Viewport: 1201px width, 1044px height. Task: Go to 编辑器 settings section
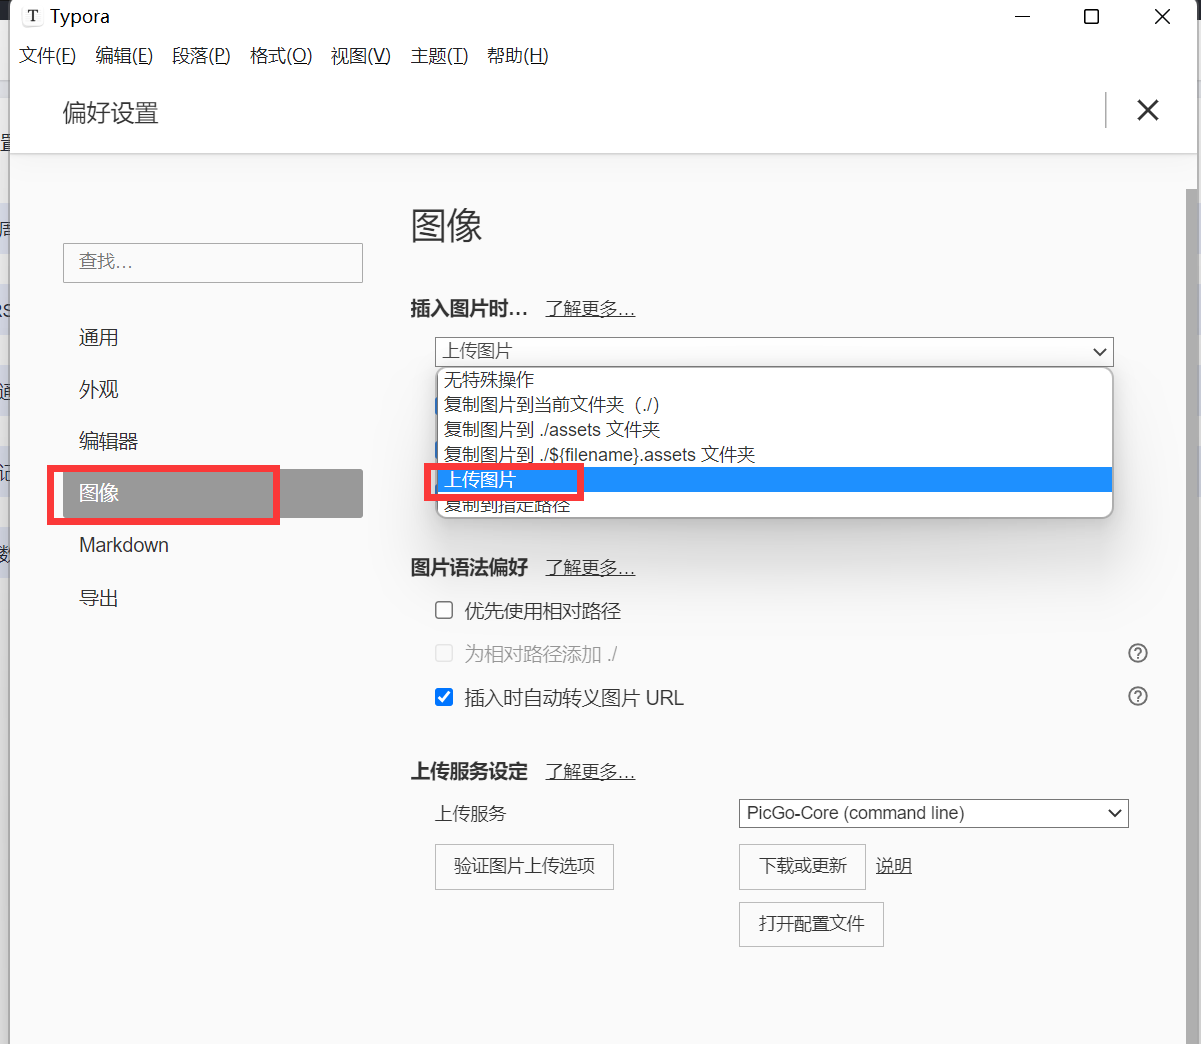pyautogui.click(x=213, y=442)
